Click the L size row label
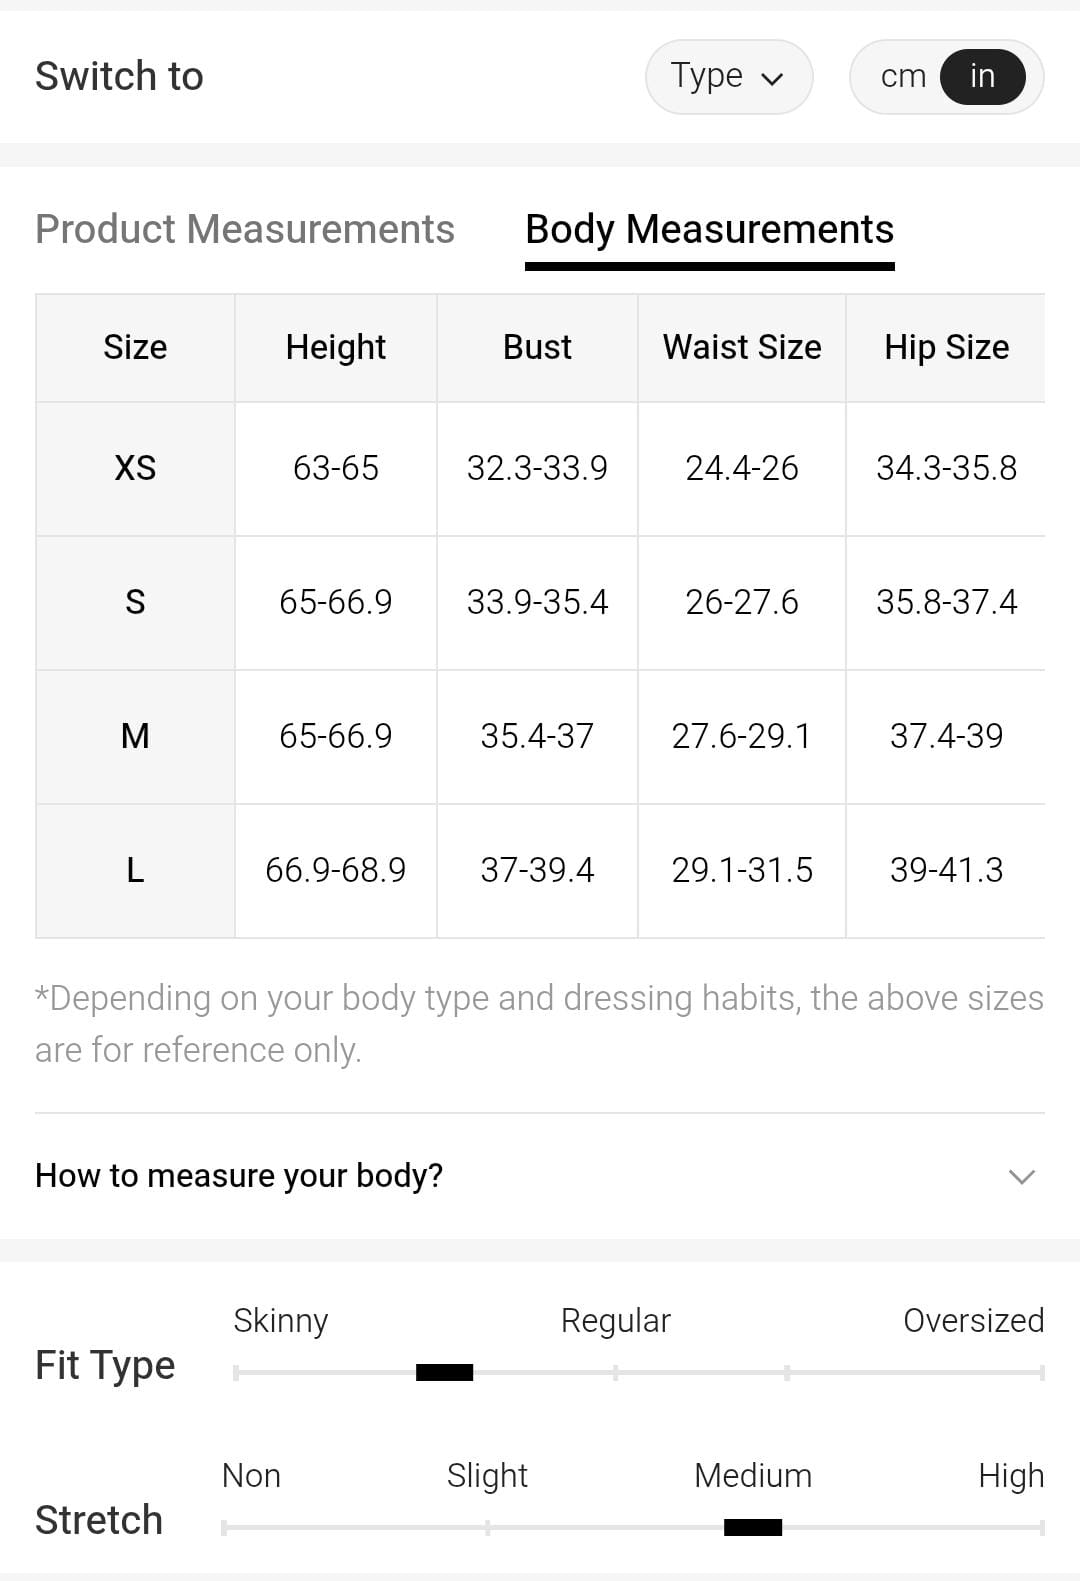This screenshot has height=1581, width=1080. coord(135,870)
